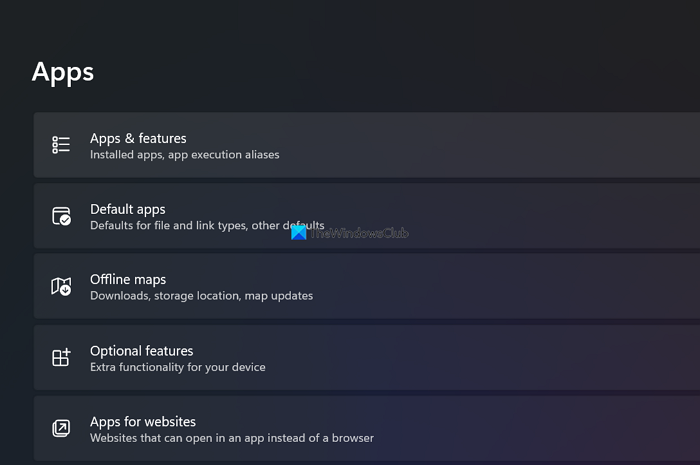
Task: Click empty area of Apps & features card
Action: point(500,145)
